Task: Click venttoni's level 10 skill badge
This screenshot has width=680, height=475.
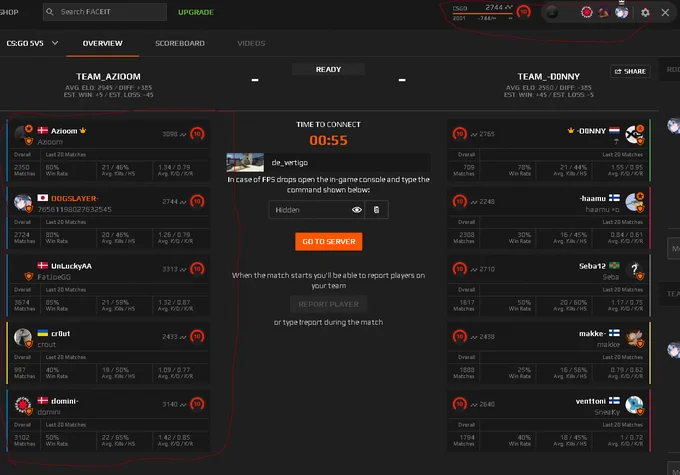Action: pyautogui.click(x=460, y=404)
